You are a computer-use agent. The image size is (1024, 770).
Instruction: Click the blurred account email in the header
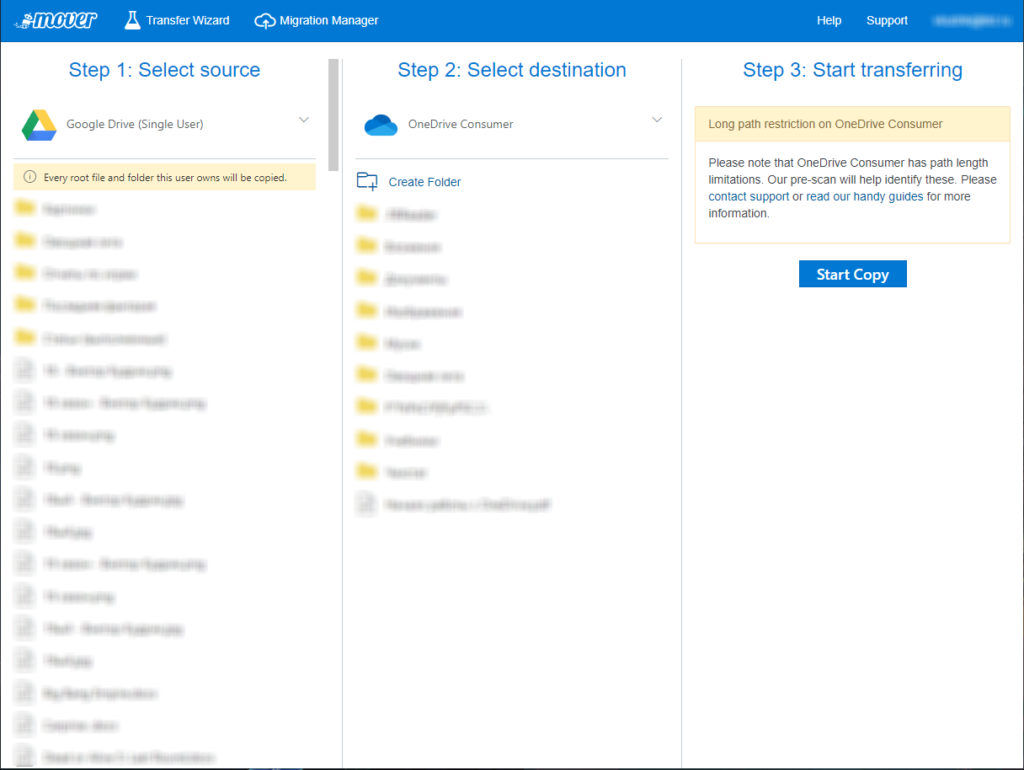pyautogui.click(x=971, y=20)
